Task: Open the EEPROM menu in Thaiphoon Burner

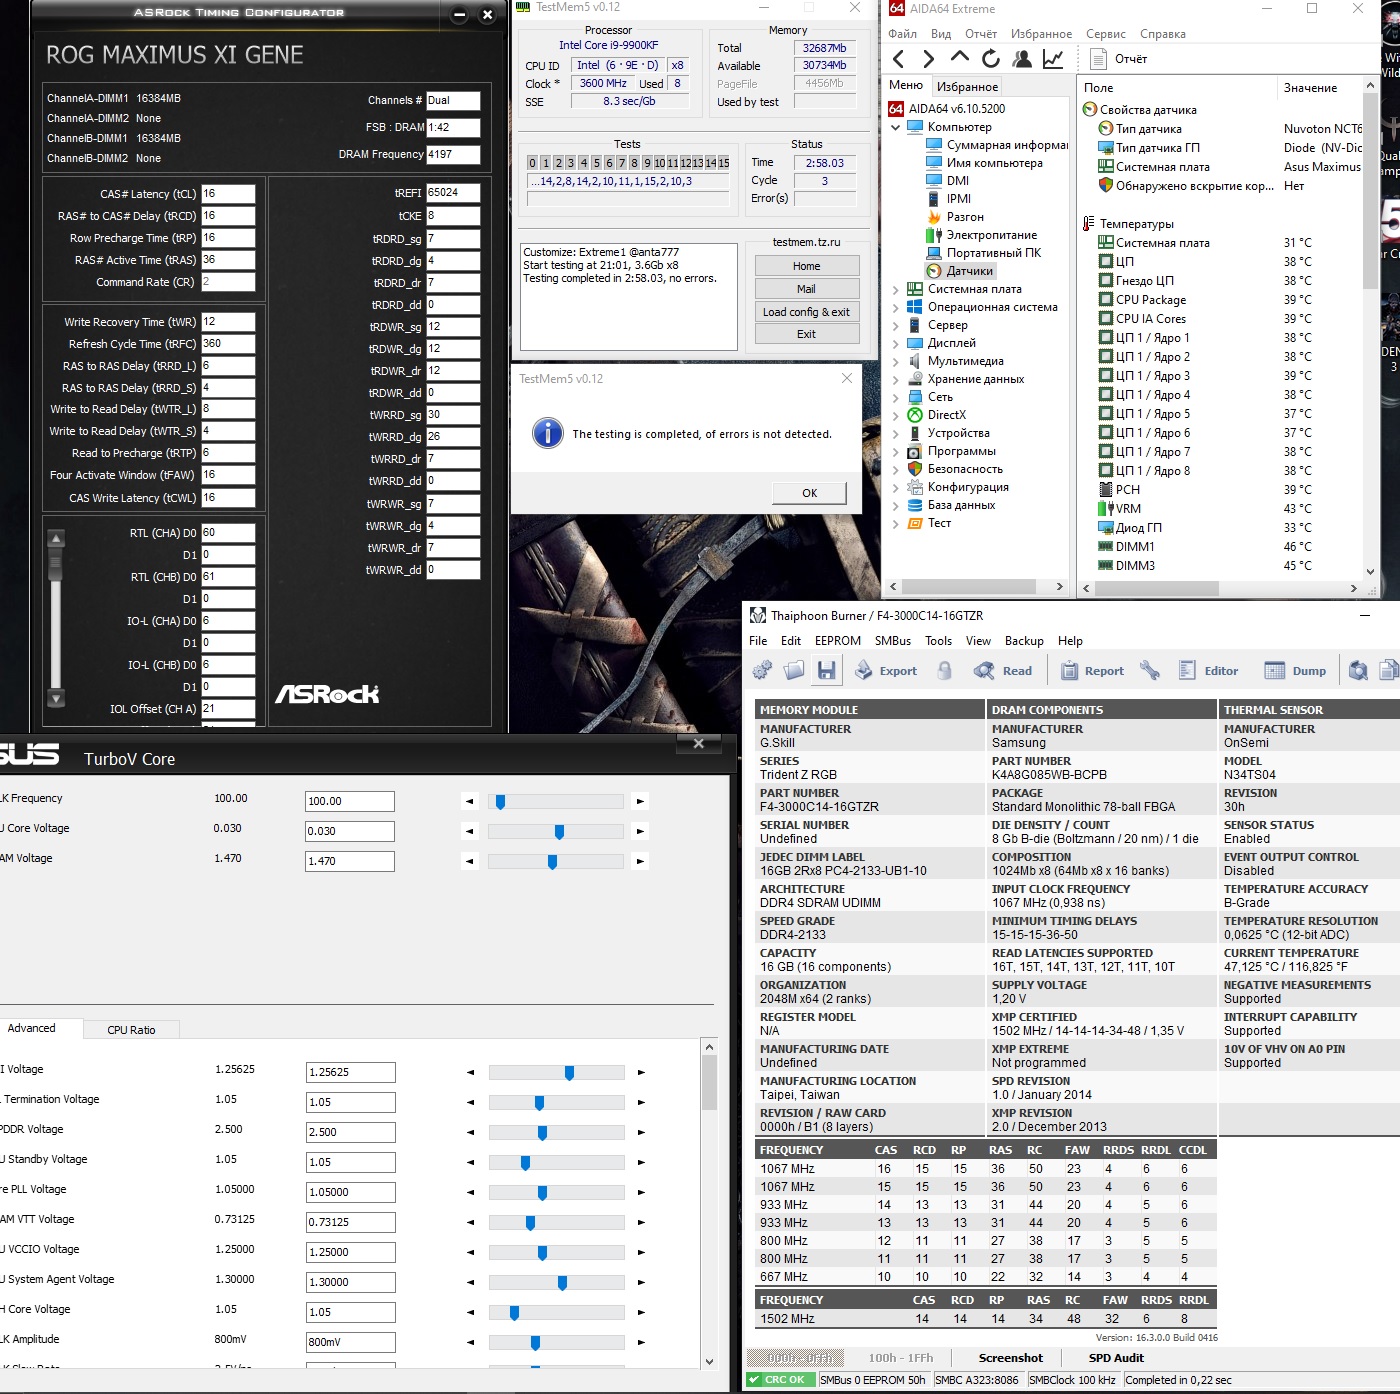Action: (837, 641)
